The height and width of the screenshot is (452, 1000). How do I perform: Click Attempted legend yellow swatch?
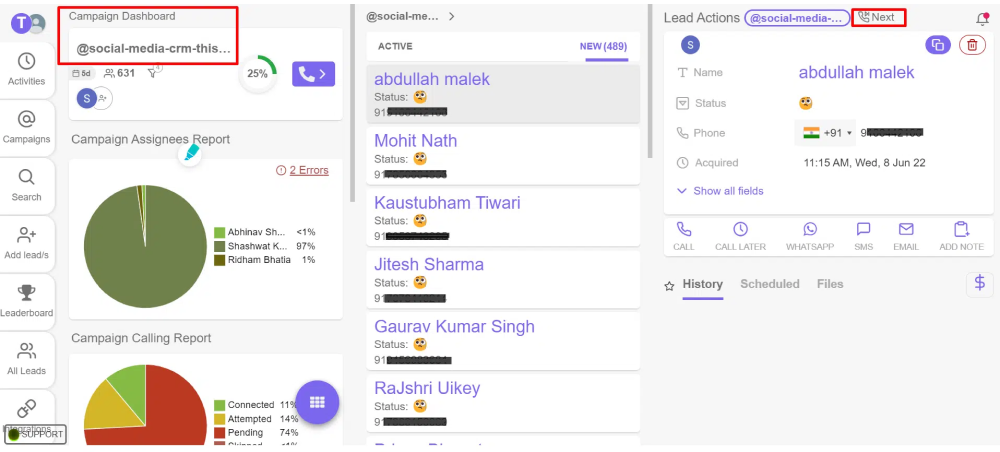pyautogui.click(x=219, y=419)
